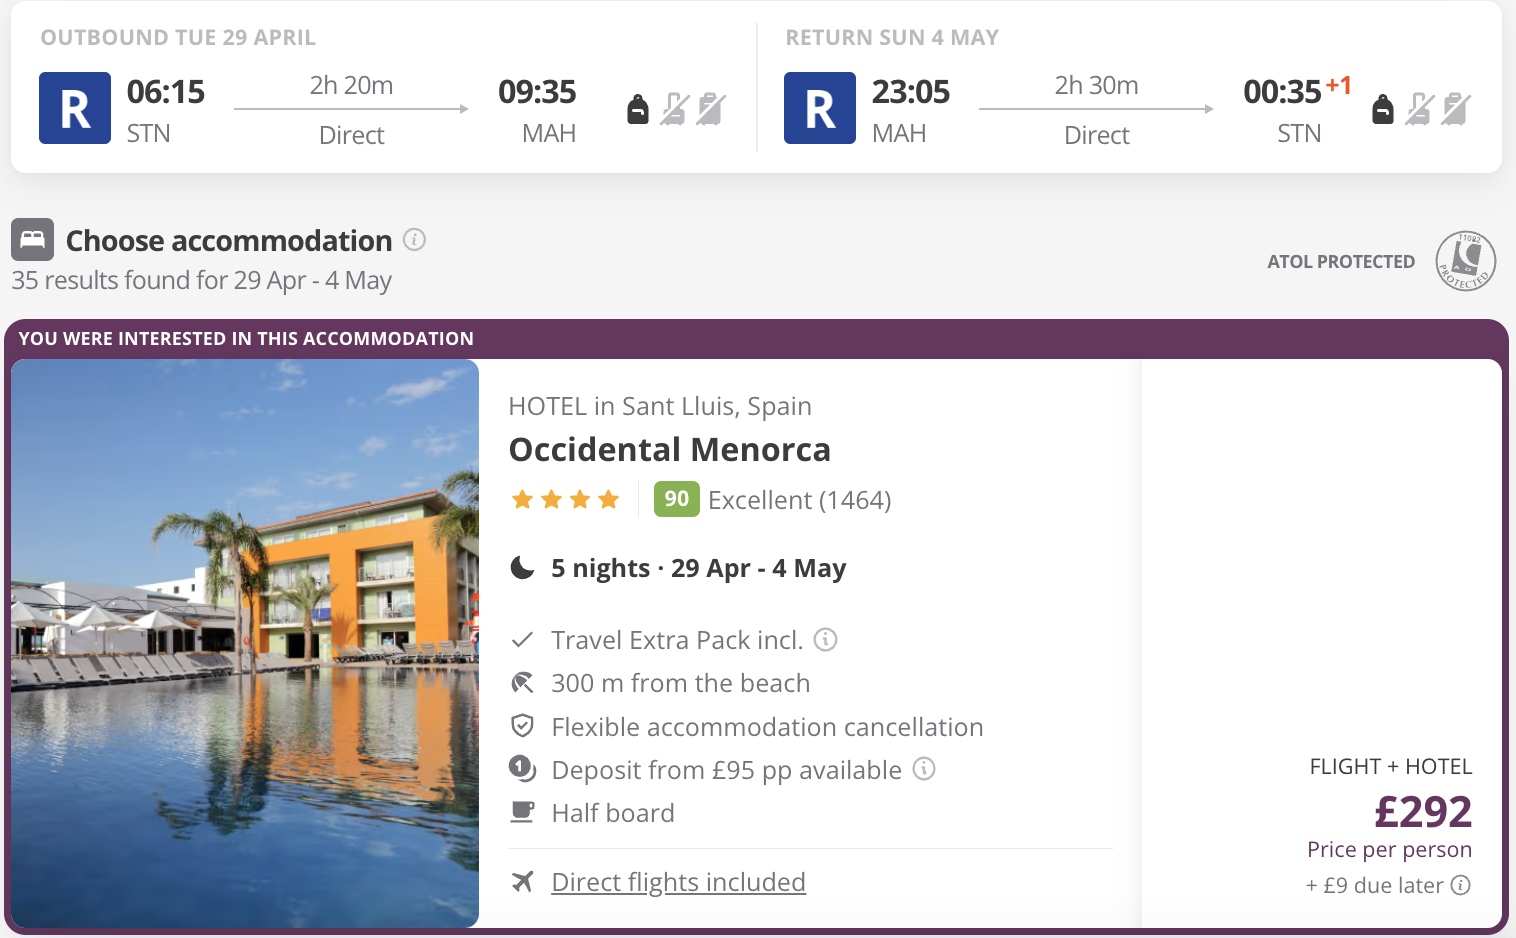The width and height of the screenshot is (1516, 938).
Task: Click the ATOL PROTECTED label
Action: click(x=1341, y=261)
